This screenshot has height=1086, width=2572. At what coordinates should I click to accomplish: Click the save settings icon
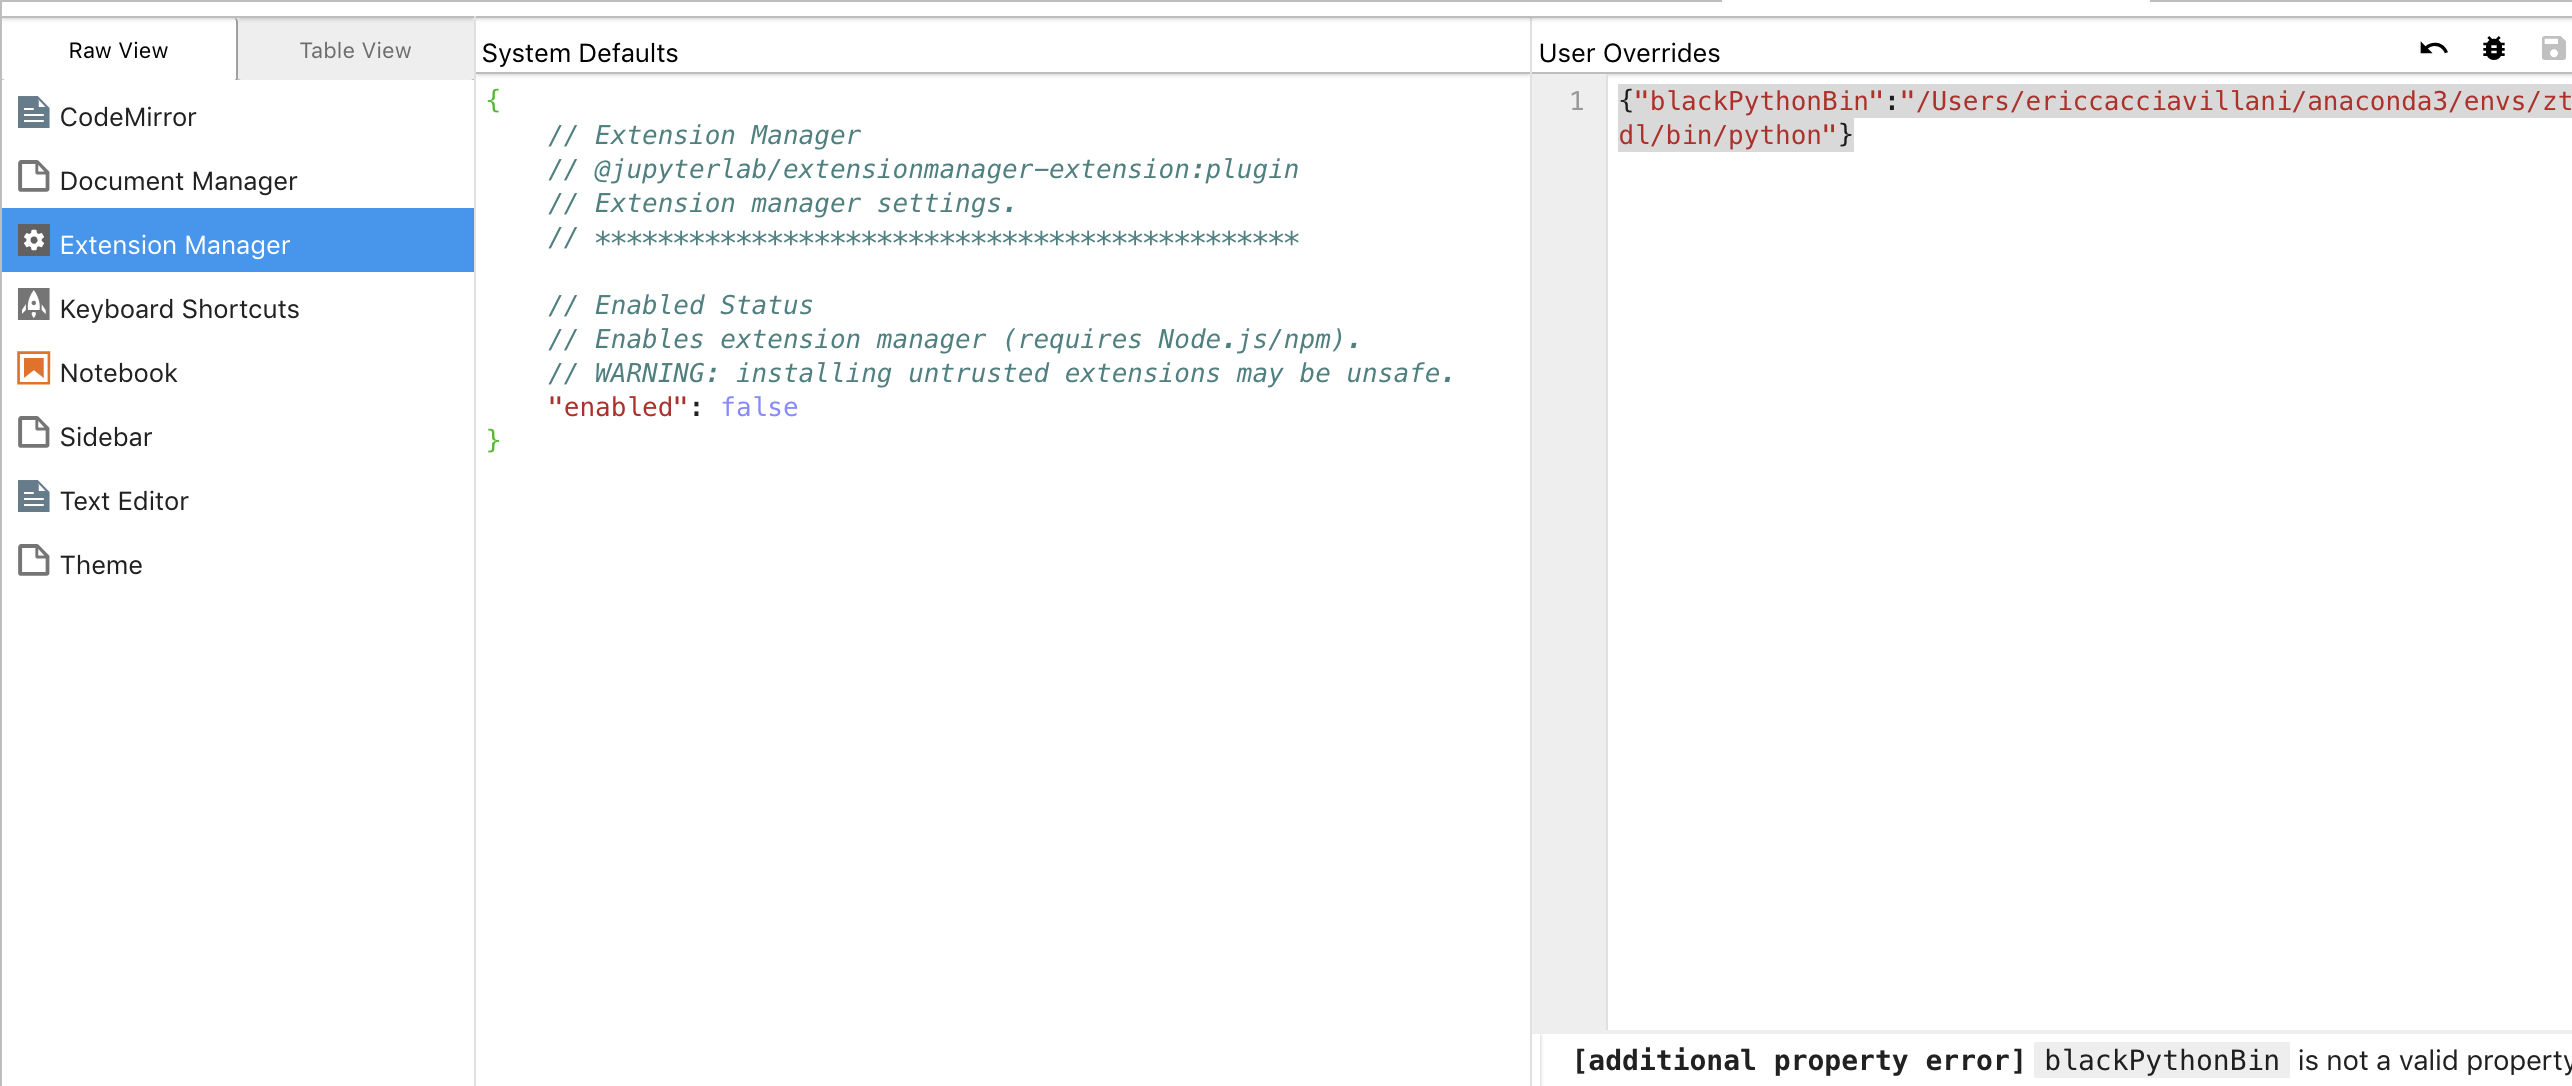coord(2553,48)
